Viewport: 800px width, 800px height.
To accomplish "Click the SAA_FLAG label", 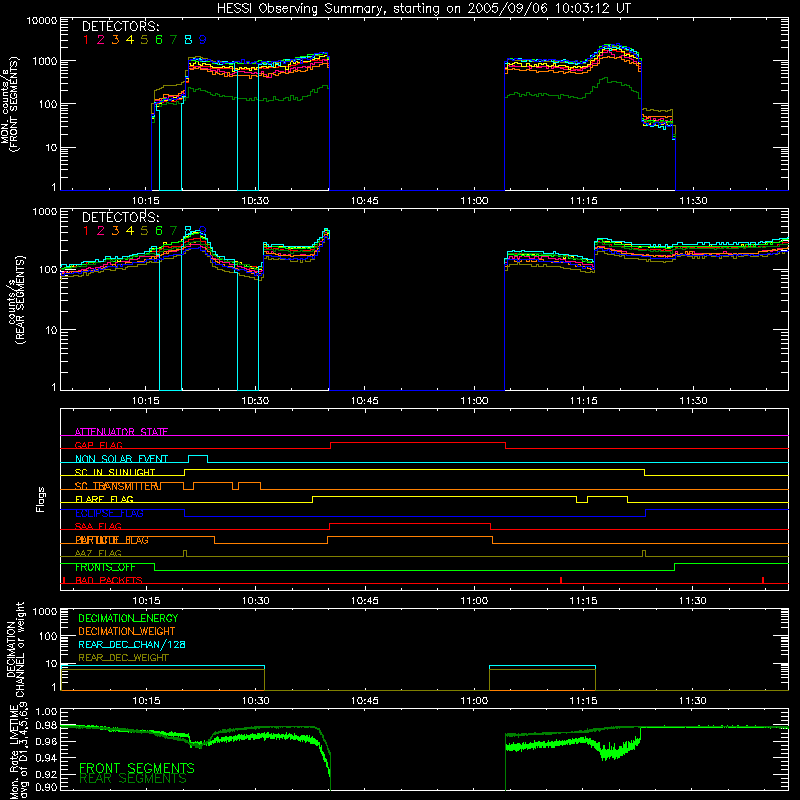I will [x=98, y=527].
